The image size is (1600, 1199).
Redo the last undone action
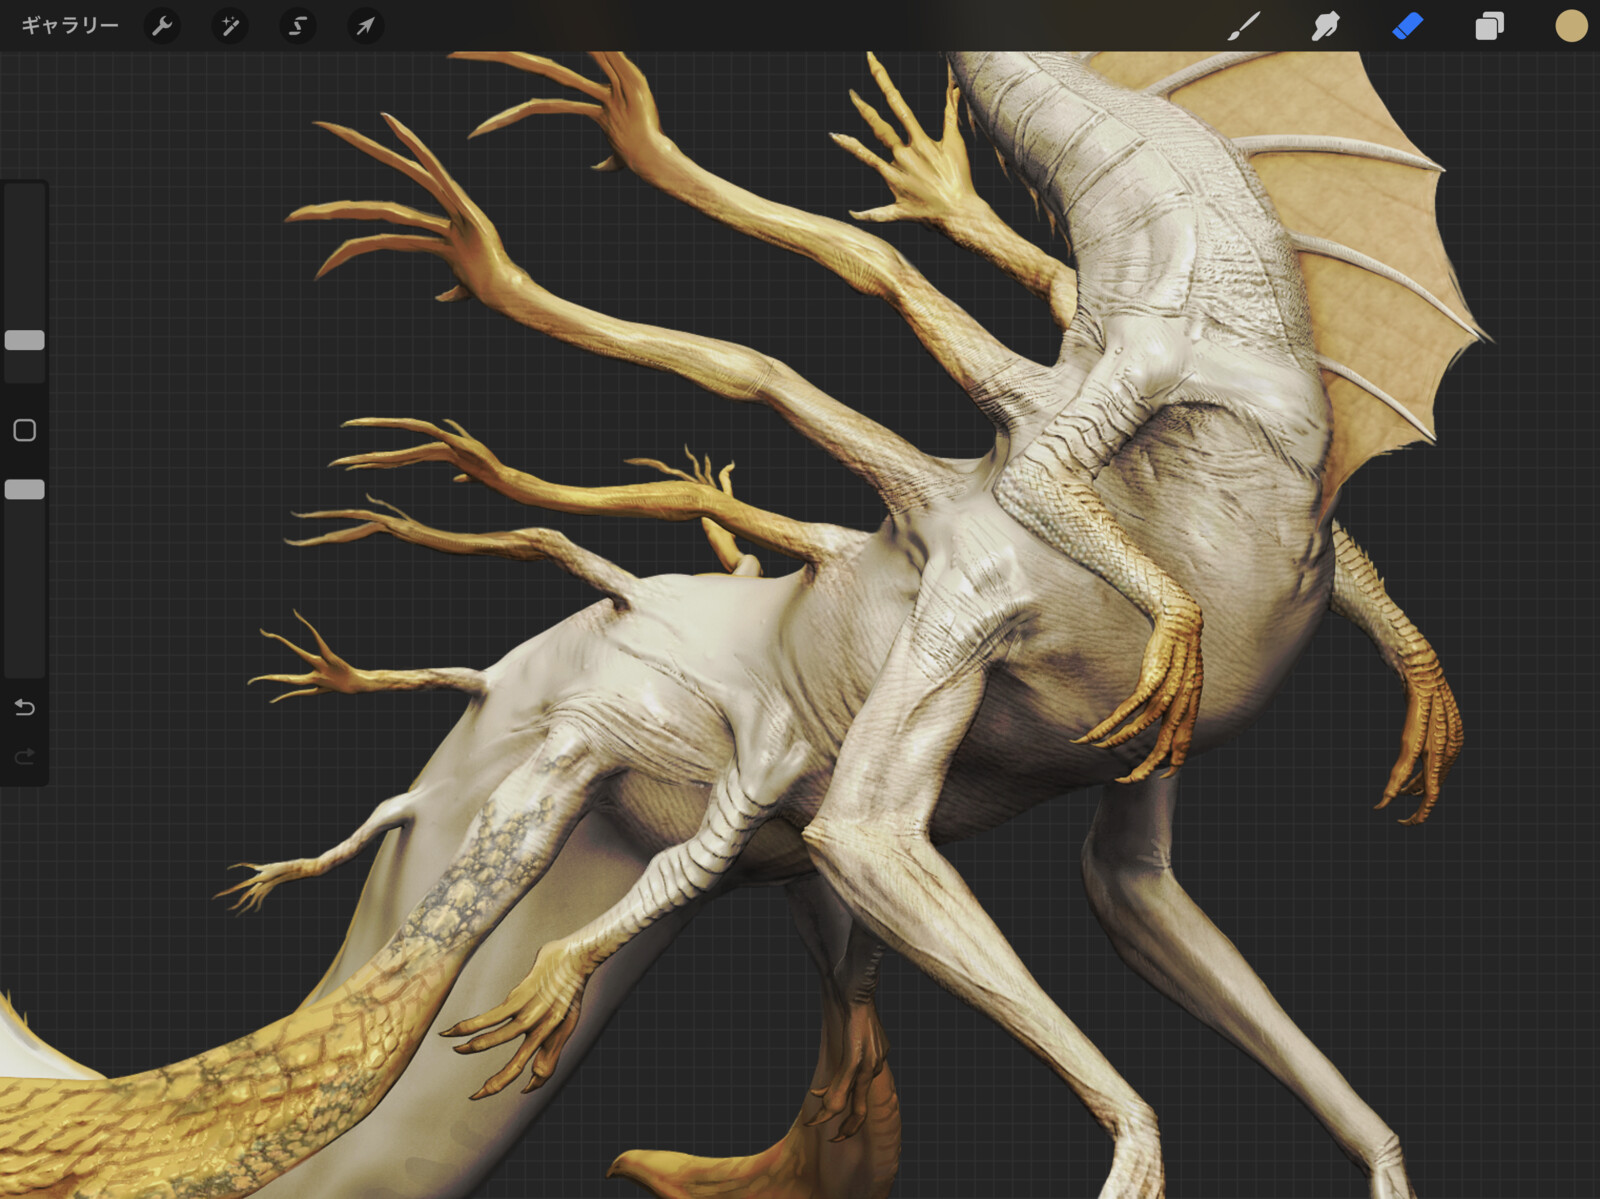point(25,756)
